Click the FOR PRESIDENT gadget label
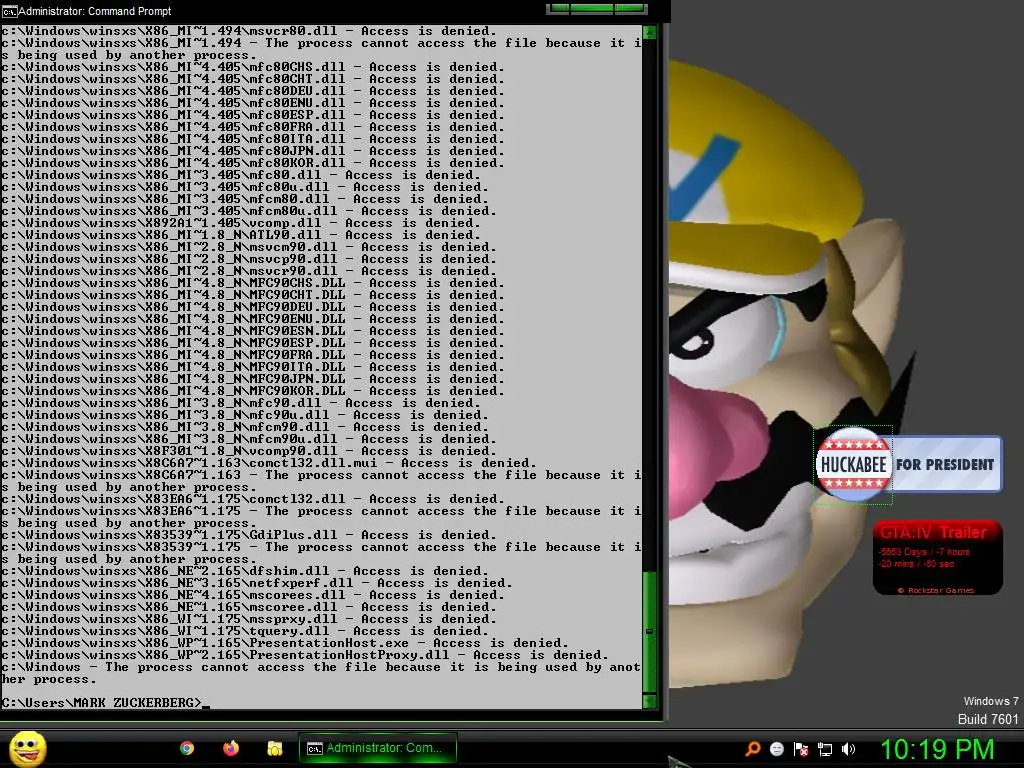 [945, 464]
